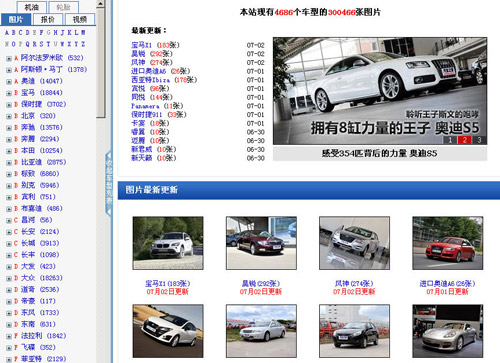This screenshot has width=500, height=363.
Task: Open the dark red 昊锐 sedan thumbnail
Action: pos(261,243)
